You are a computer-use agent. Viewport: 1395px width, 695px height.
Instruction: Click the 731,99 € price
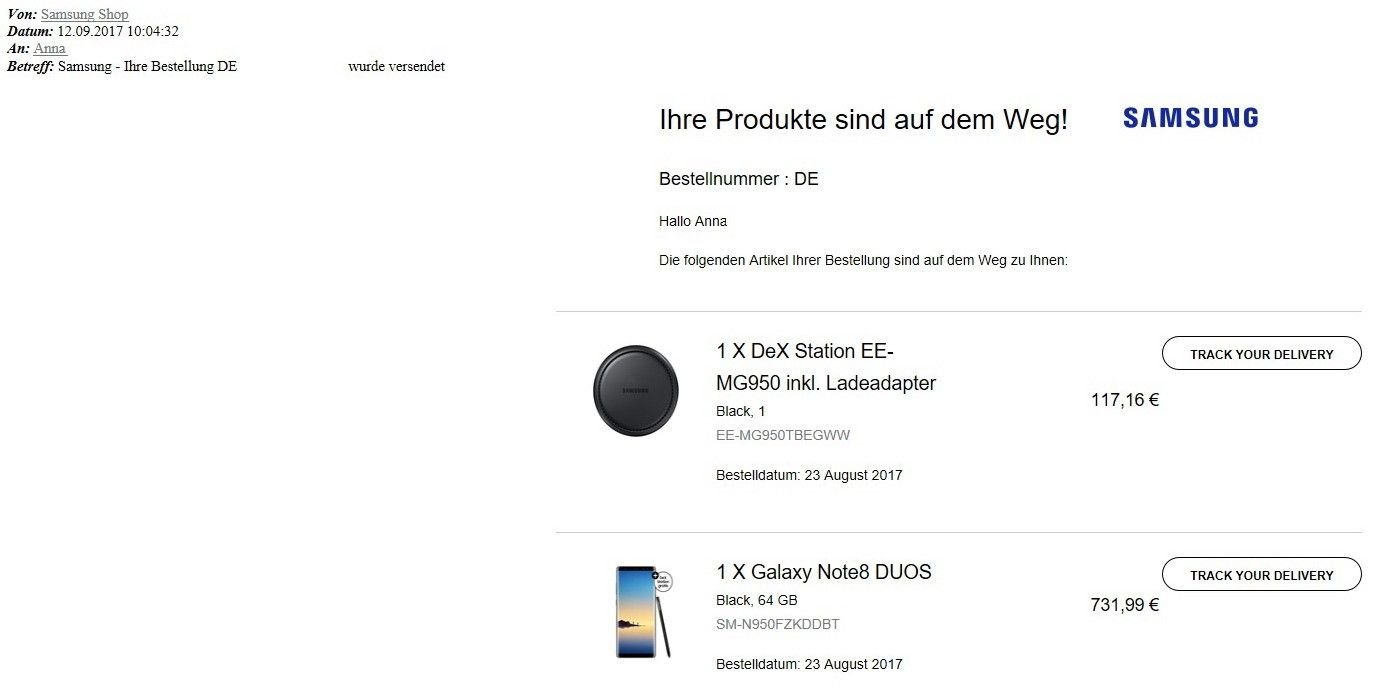[1125, 605]
